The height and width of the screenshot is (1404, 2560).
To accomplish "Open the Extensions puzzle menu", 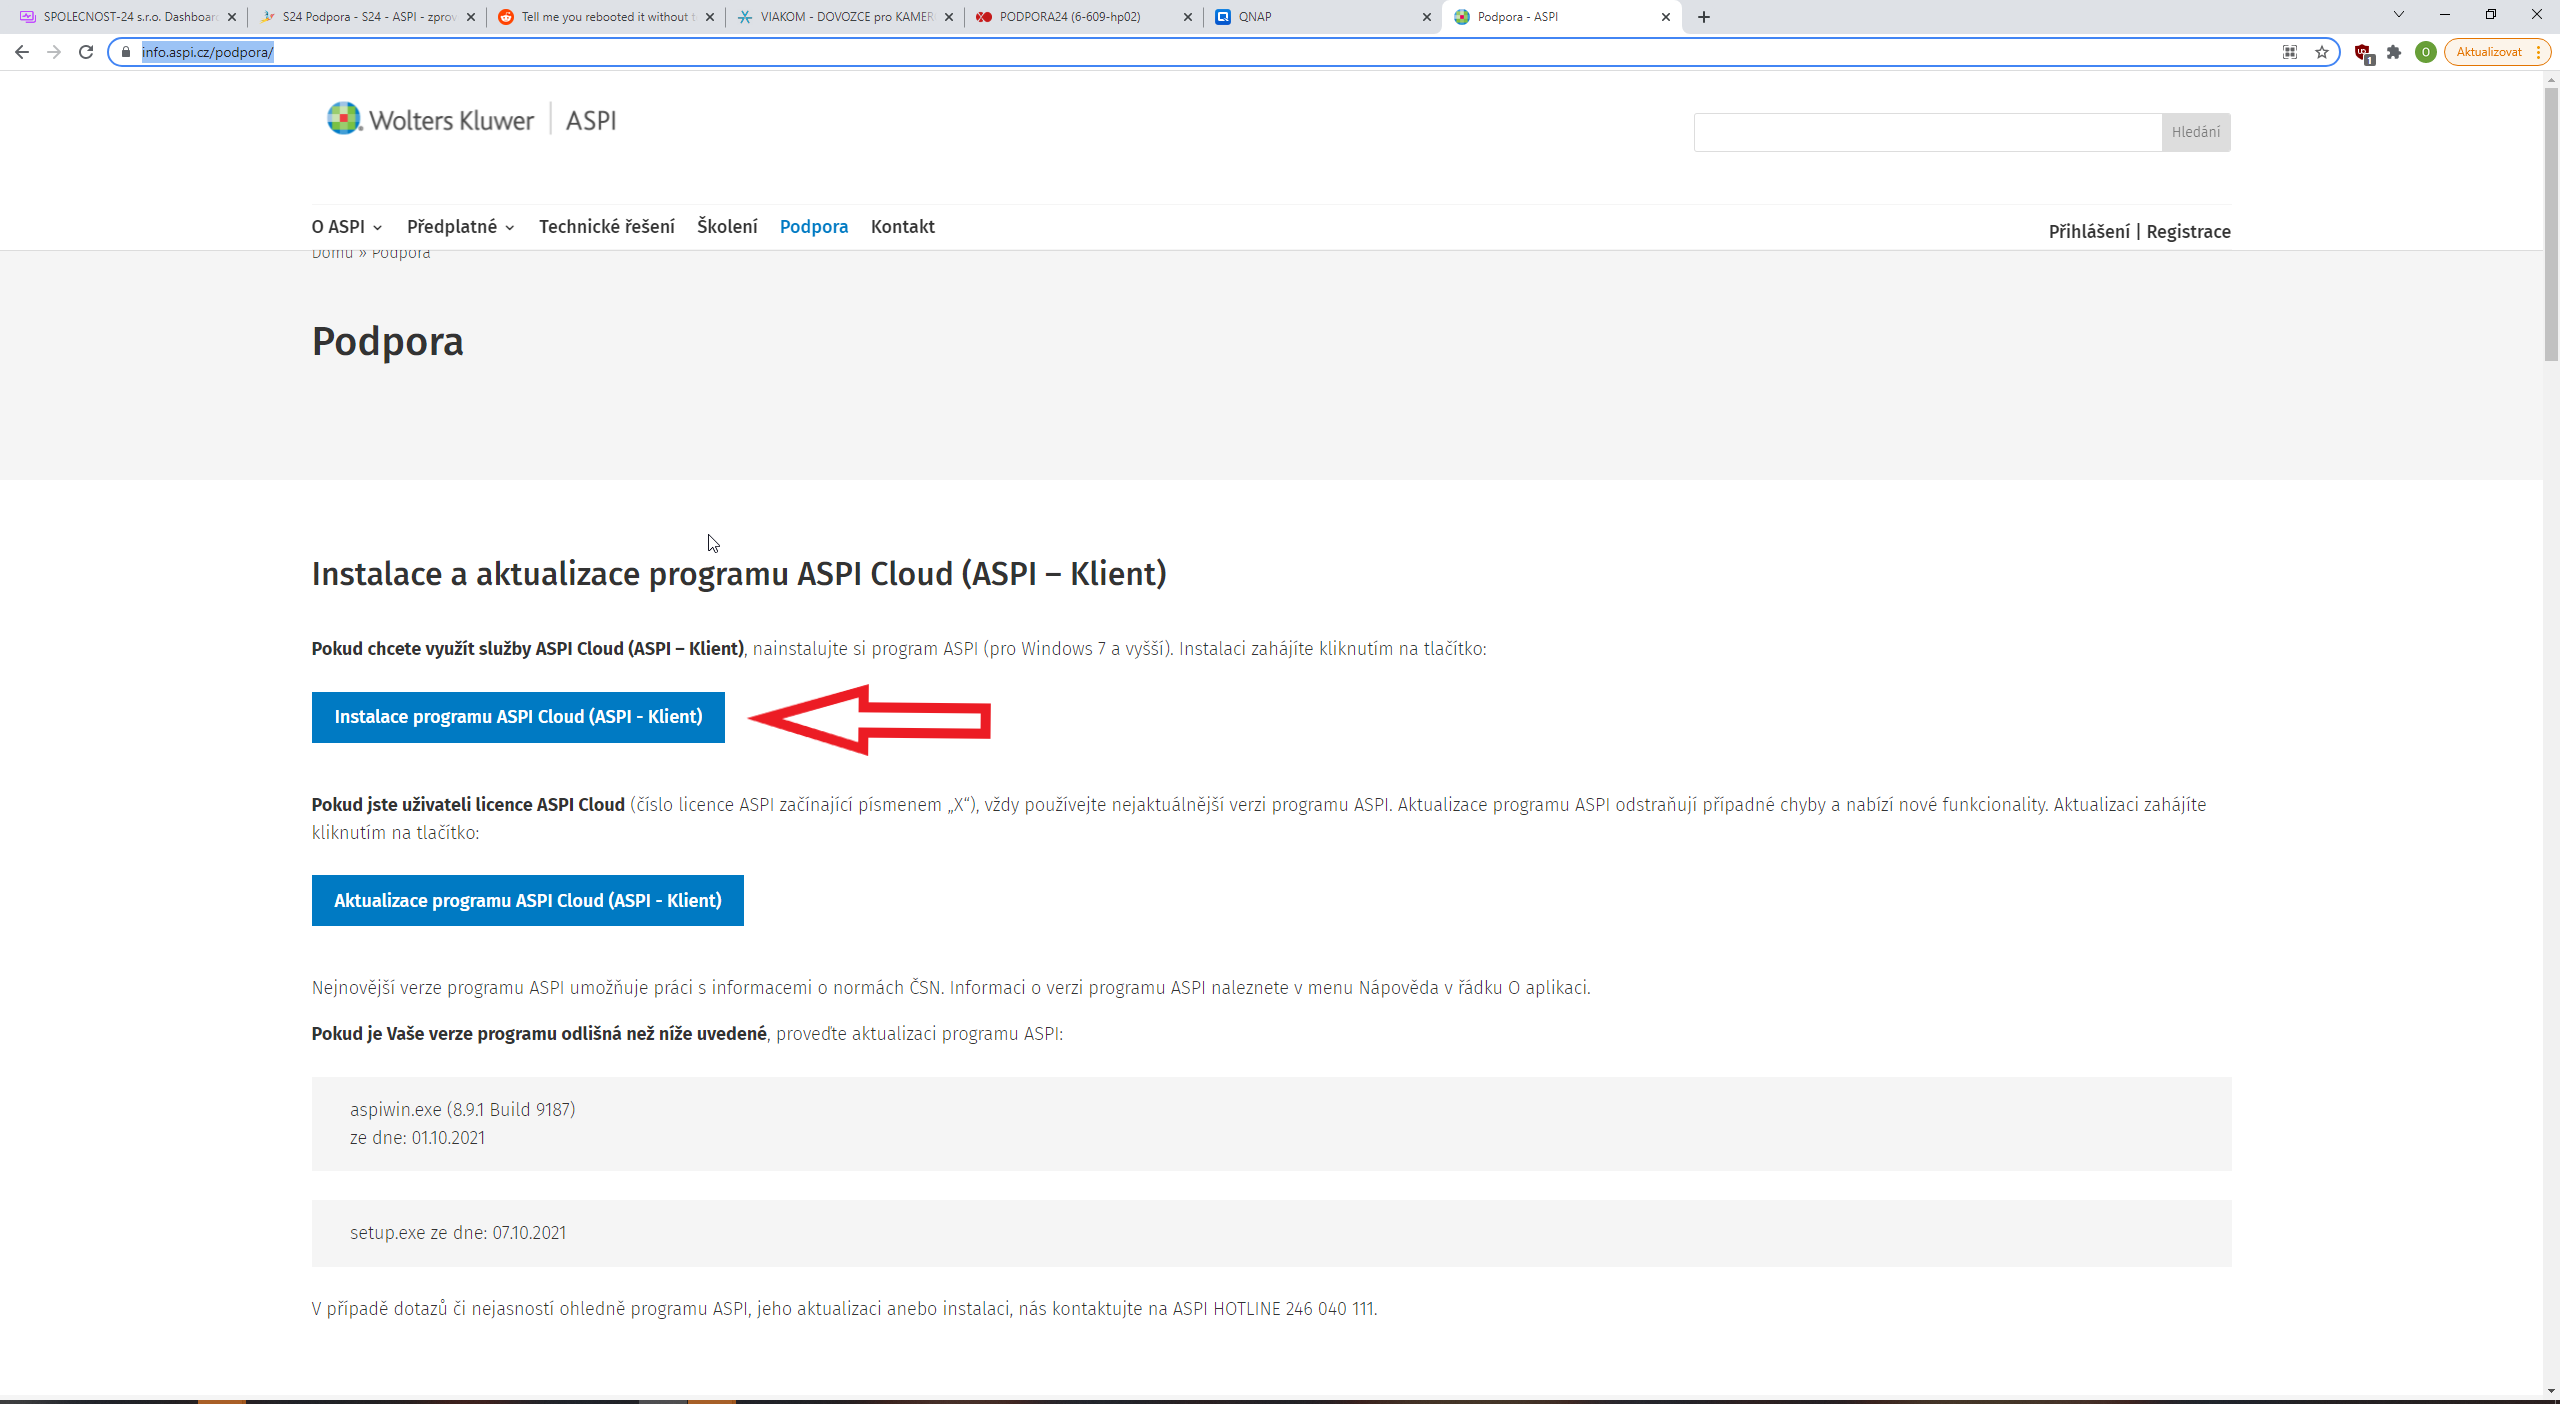I will point(2394,52).
